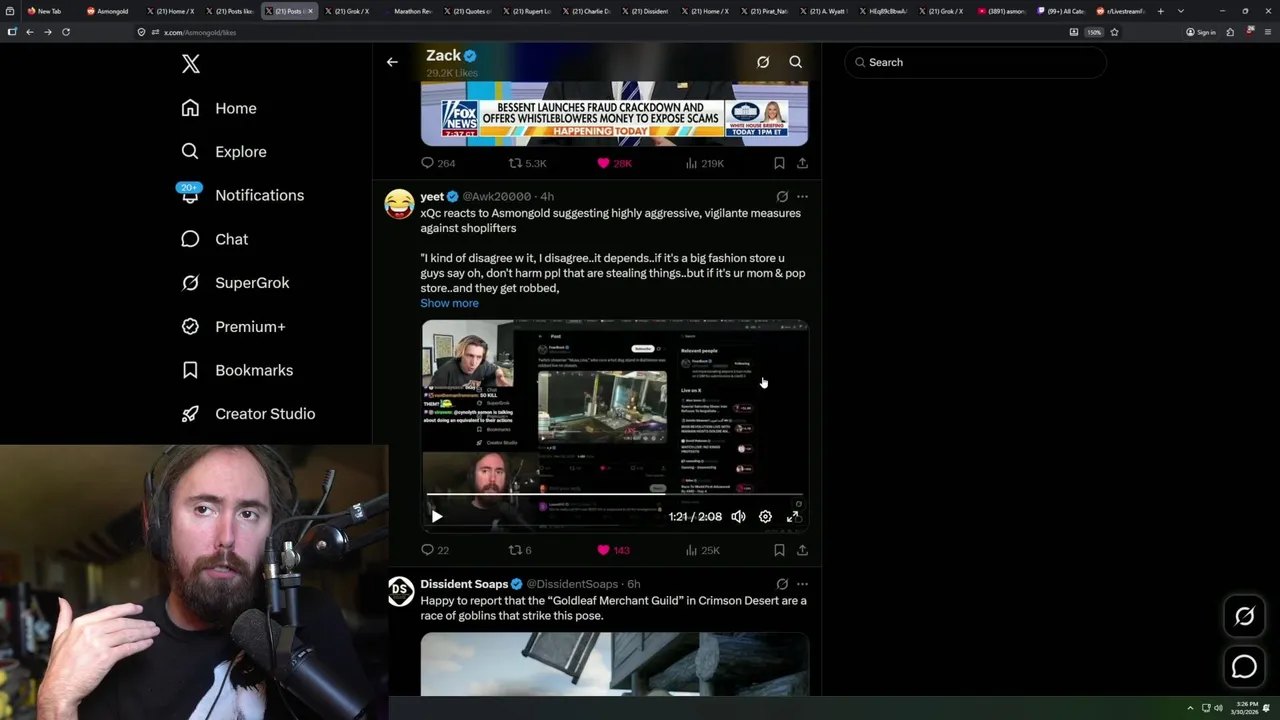Open the floating messages chat button
The height and width of the screenshot is (720, 1280).
tap(1244, 666)
